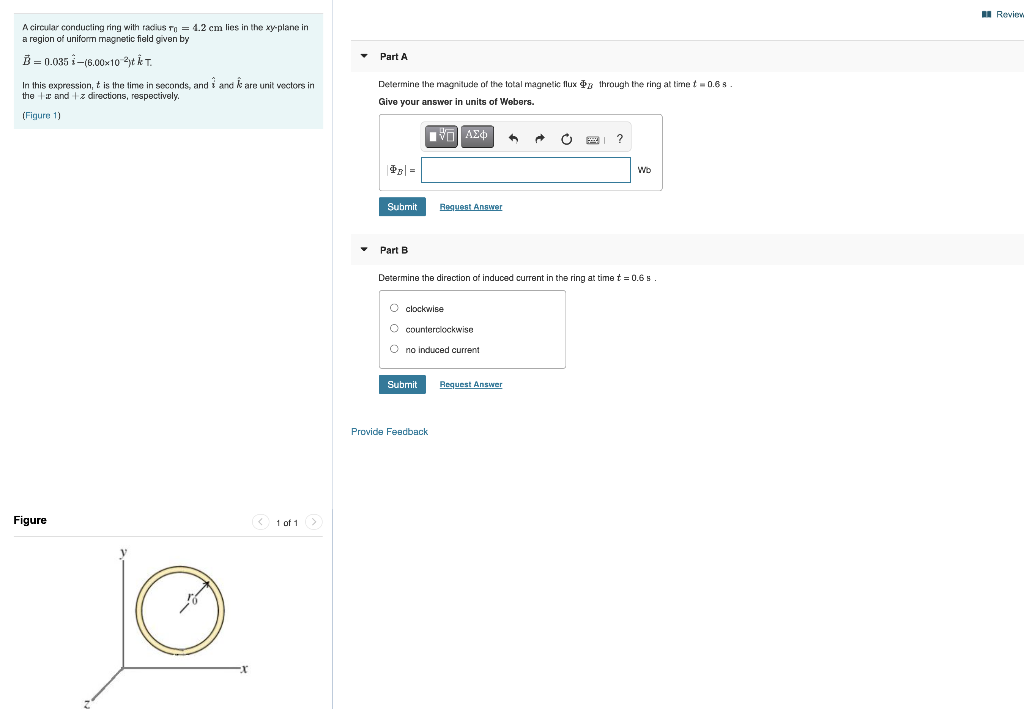The image size is (1024, 709).
Task: Request Answer for Part B
Action: 470,384
